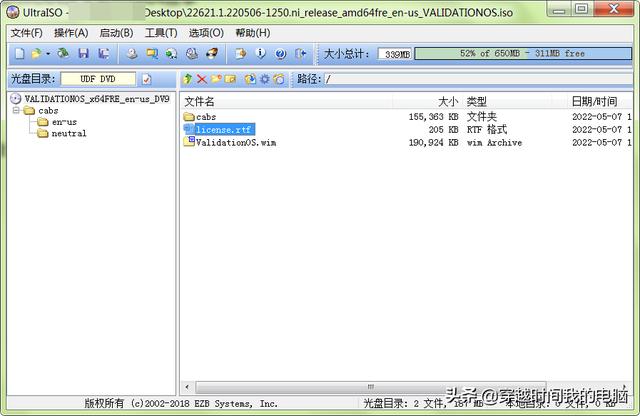Open the 操作(A) menu

(71, 33)
